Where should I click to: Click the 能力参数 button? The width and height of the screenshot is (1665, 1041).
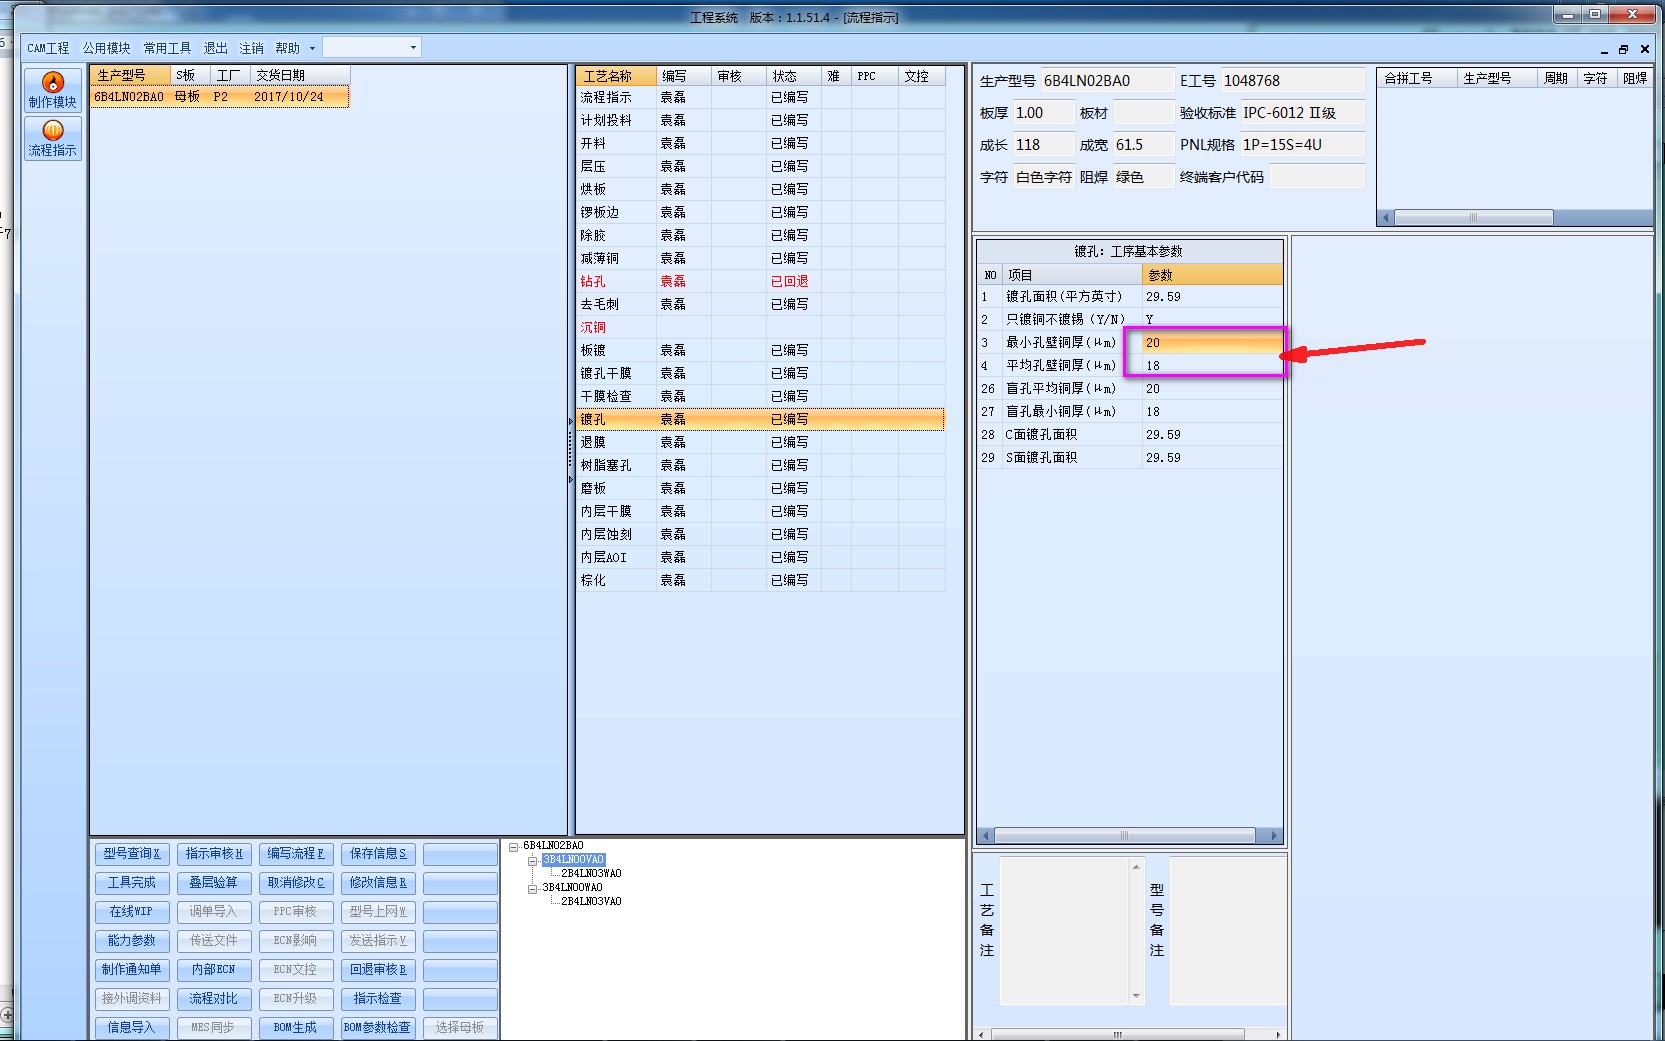click(x=132, y=941)
